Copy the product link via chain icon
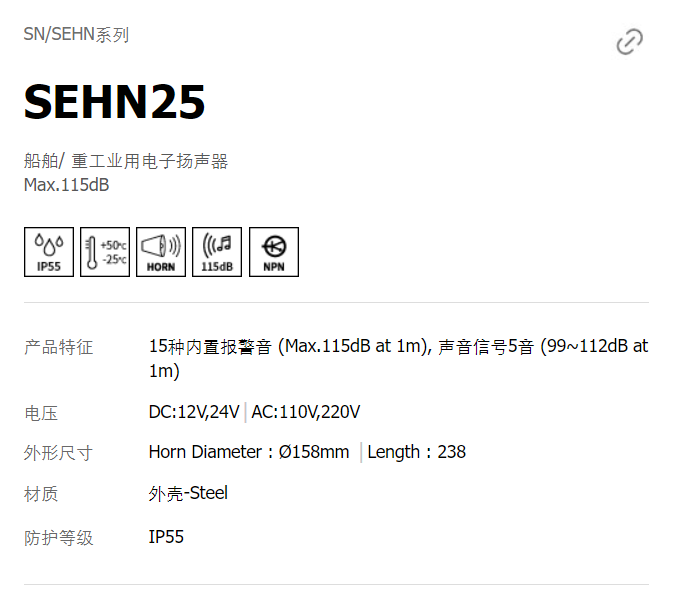This screenshot has width=680, height=609. [x=630, y=42]
